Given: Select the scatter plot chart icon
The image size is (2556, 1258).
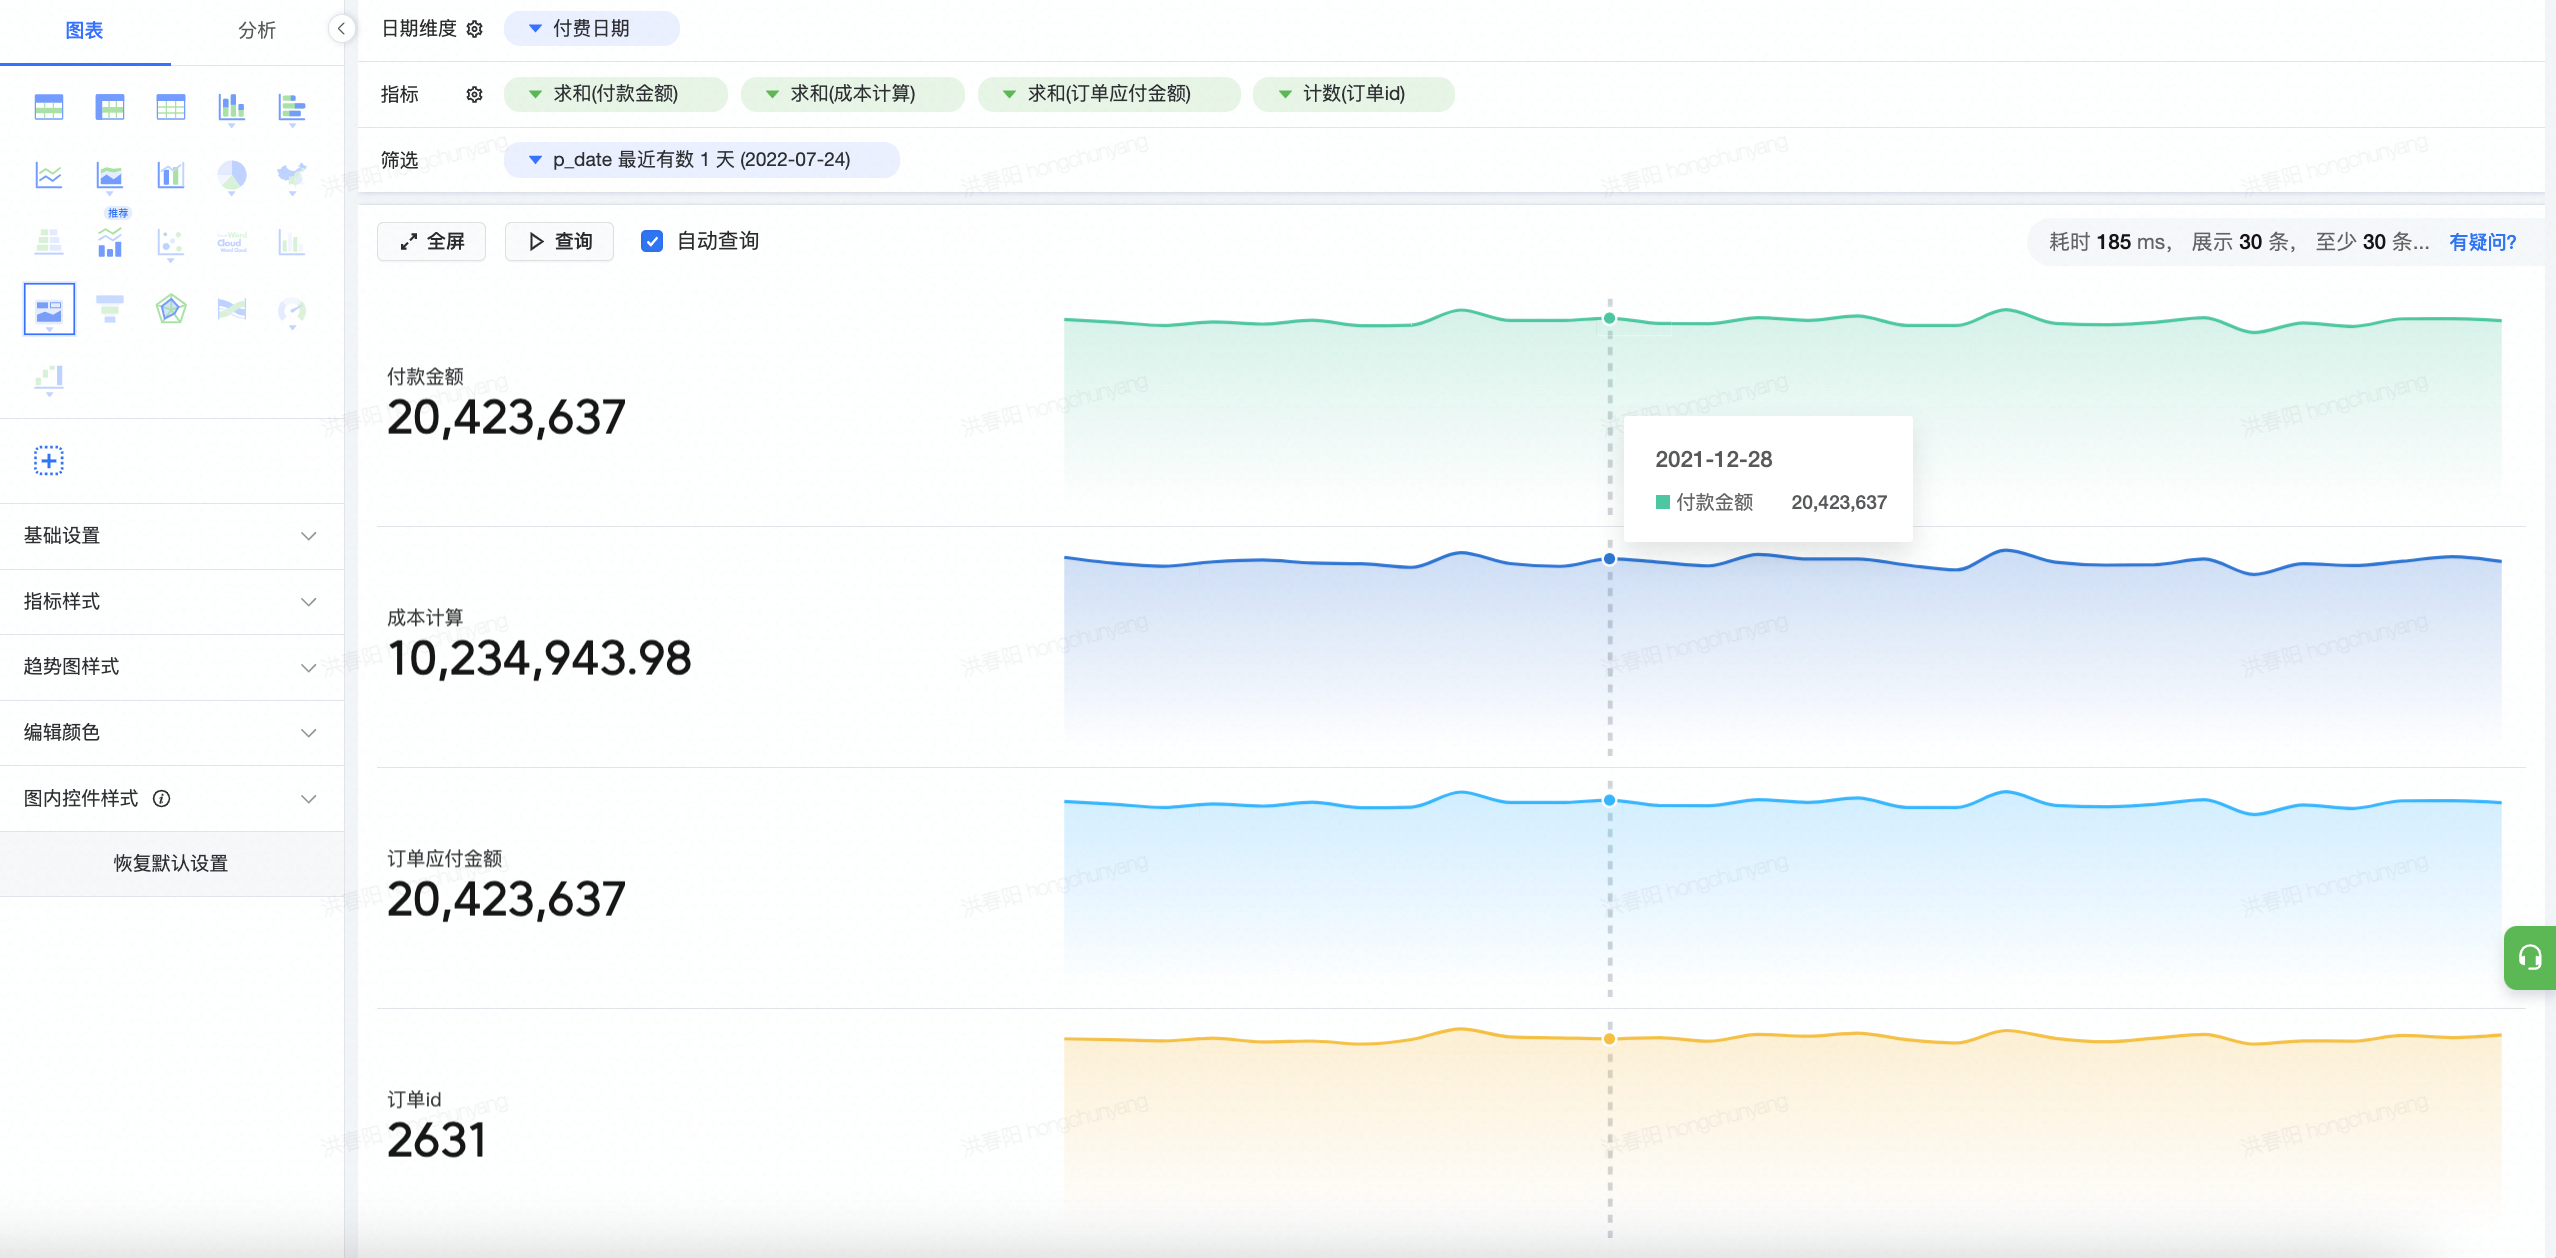Looking at the screenshot, I should point(171,243).
